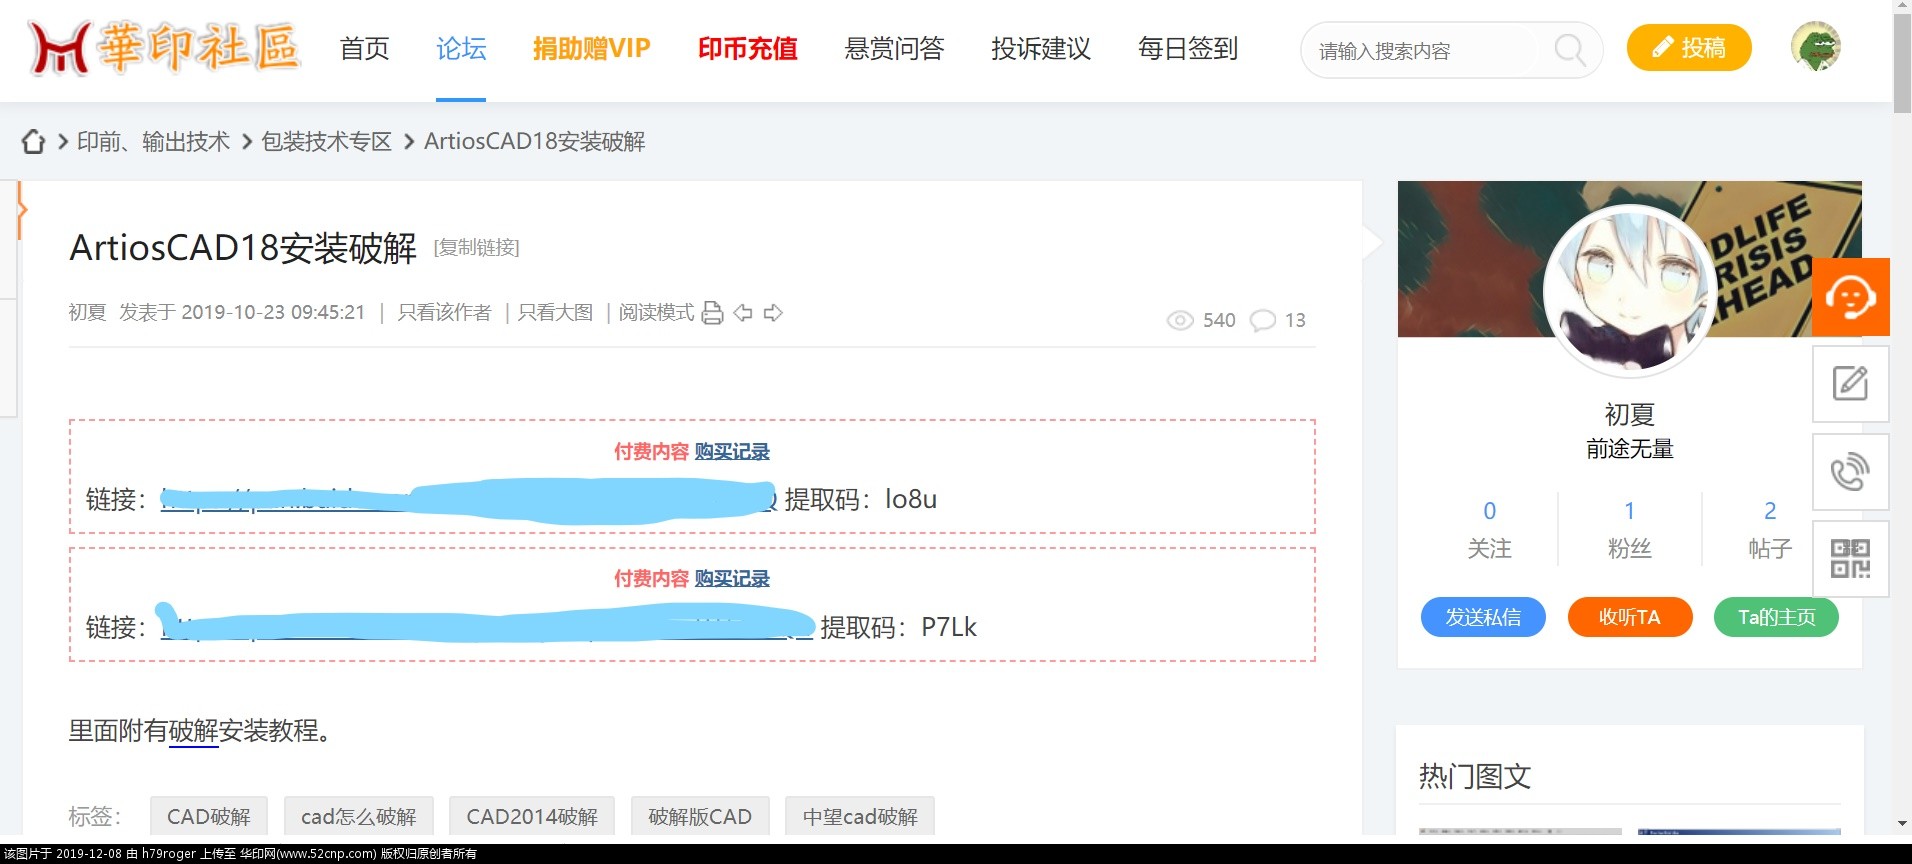The height and width of the screenshot is (864, 1912).
Task: Click the cad怎么破解 tag
Action: point(358,816)
